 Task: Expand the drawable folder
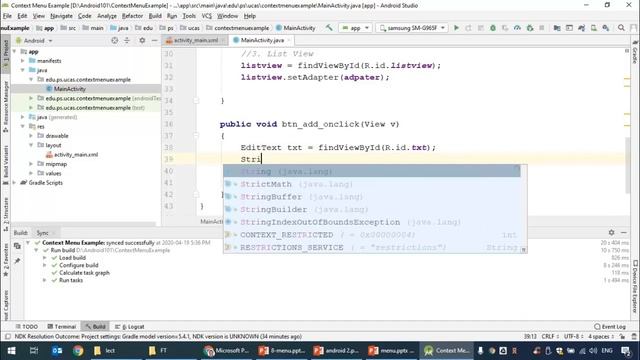point(31,136)
